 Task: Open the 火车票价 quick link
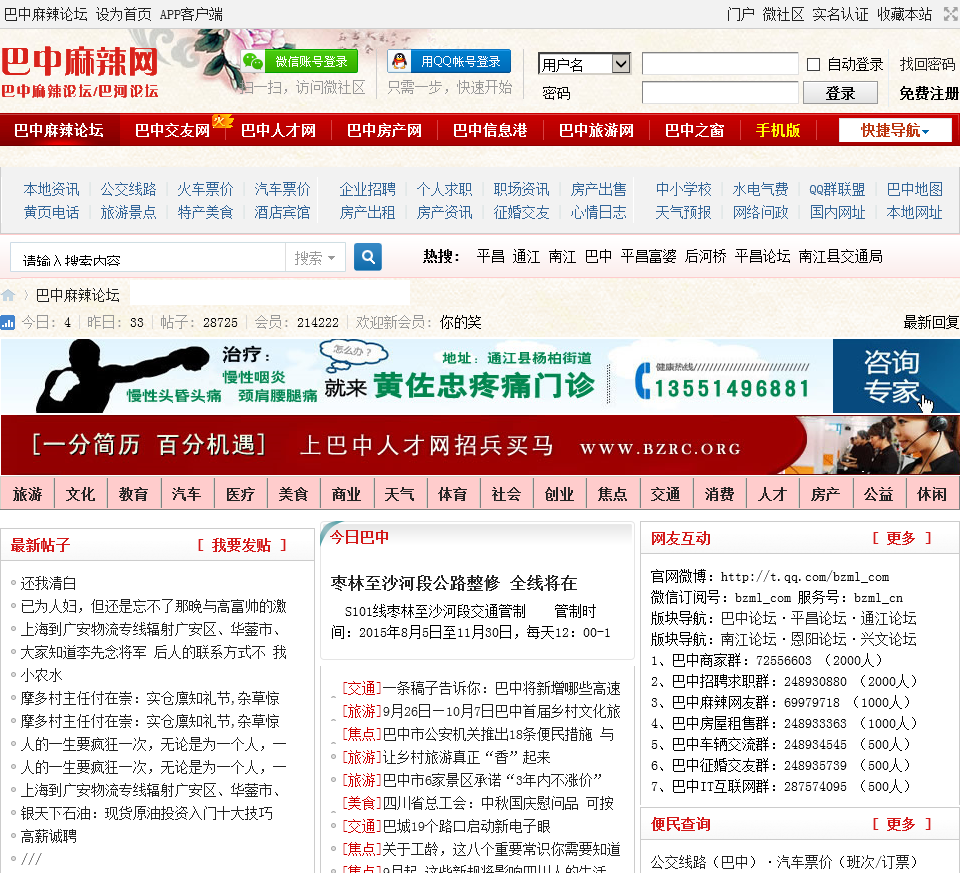205,189
